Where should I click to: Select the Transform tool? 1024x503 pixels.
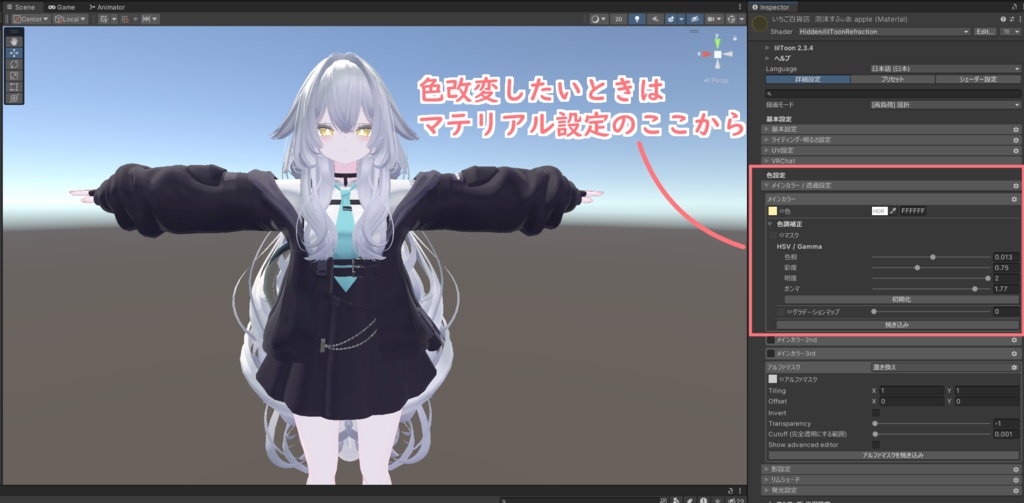click(x=14, y=98)
